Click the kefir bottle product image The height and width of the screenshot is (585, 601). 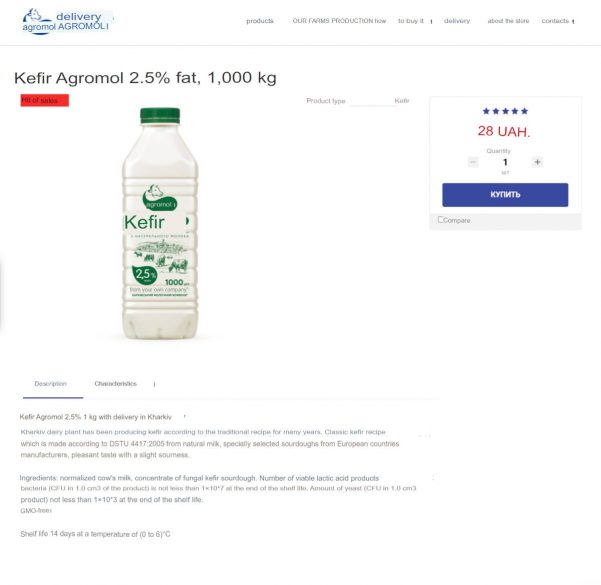point(160,223)
